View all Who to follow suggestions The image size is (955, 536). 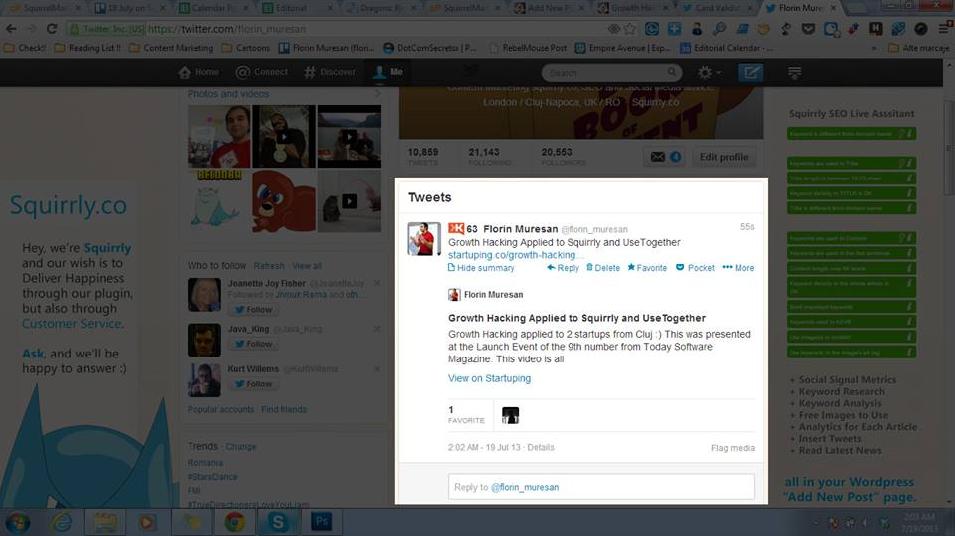pos(307,266)
